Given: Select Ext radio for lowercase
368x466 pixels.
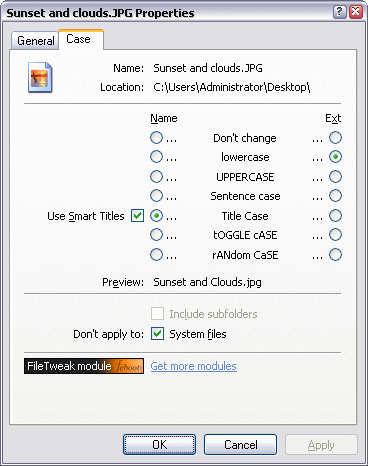Looking at the screenshot, I should [x=335, y=157].
